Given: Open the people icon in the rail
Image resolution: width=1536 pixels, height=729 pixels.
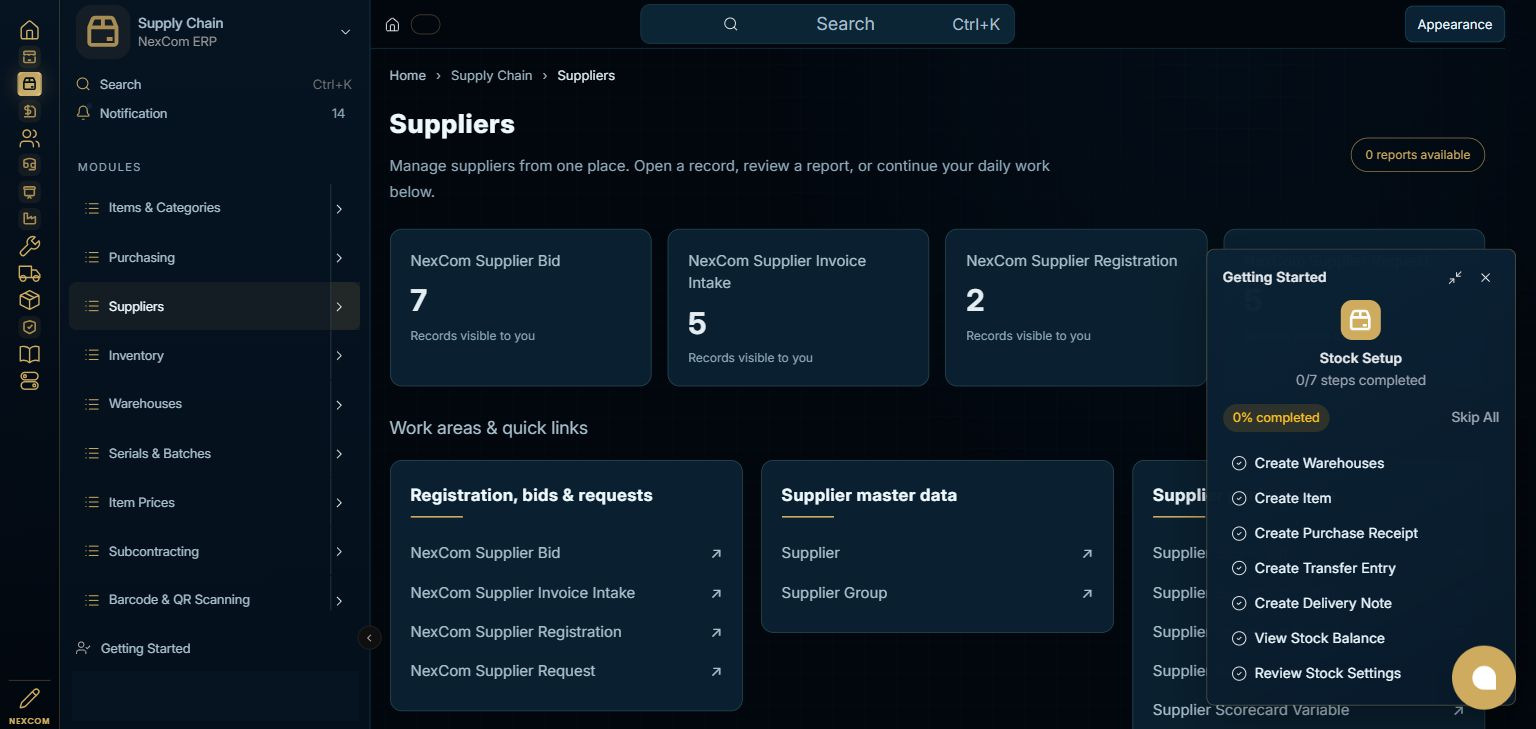Looking at the screenshot, I should pyautogui.click(x=29, y=138).
